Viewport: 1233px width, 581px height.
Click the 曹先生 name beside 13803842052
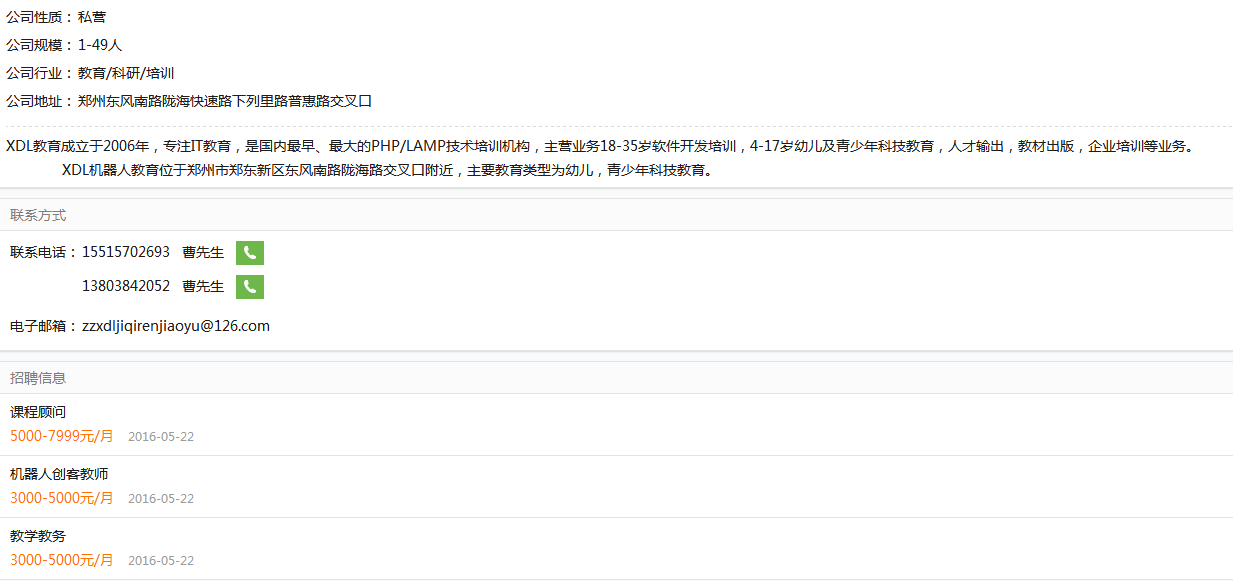[x=203, y=286]
